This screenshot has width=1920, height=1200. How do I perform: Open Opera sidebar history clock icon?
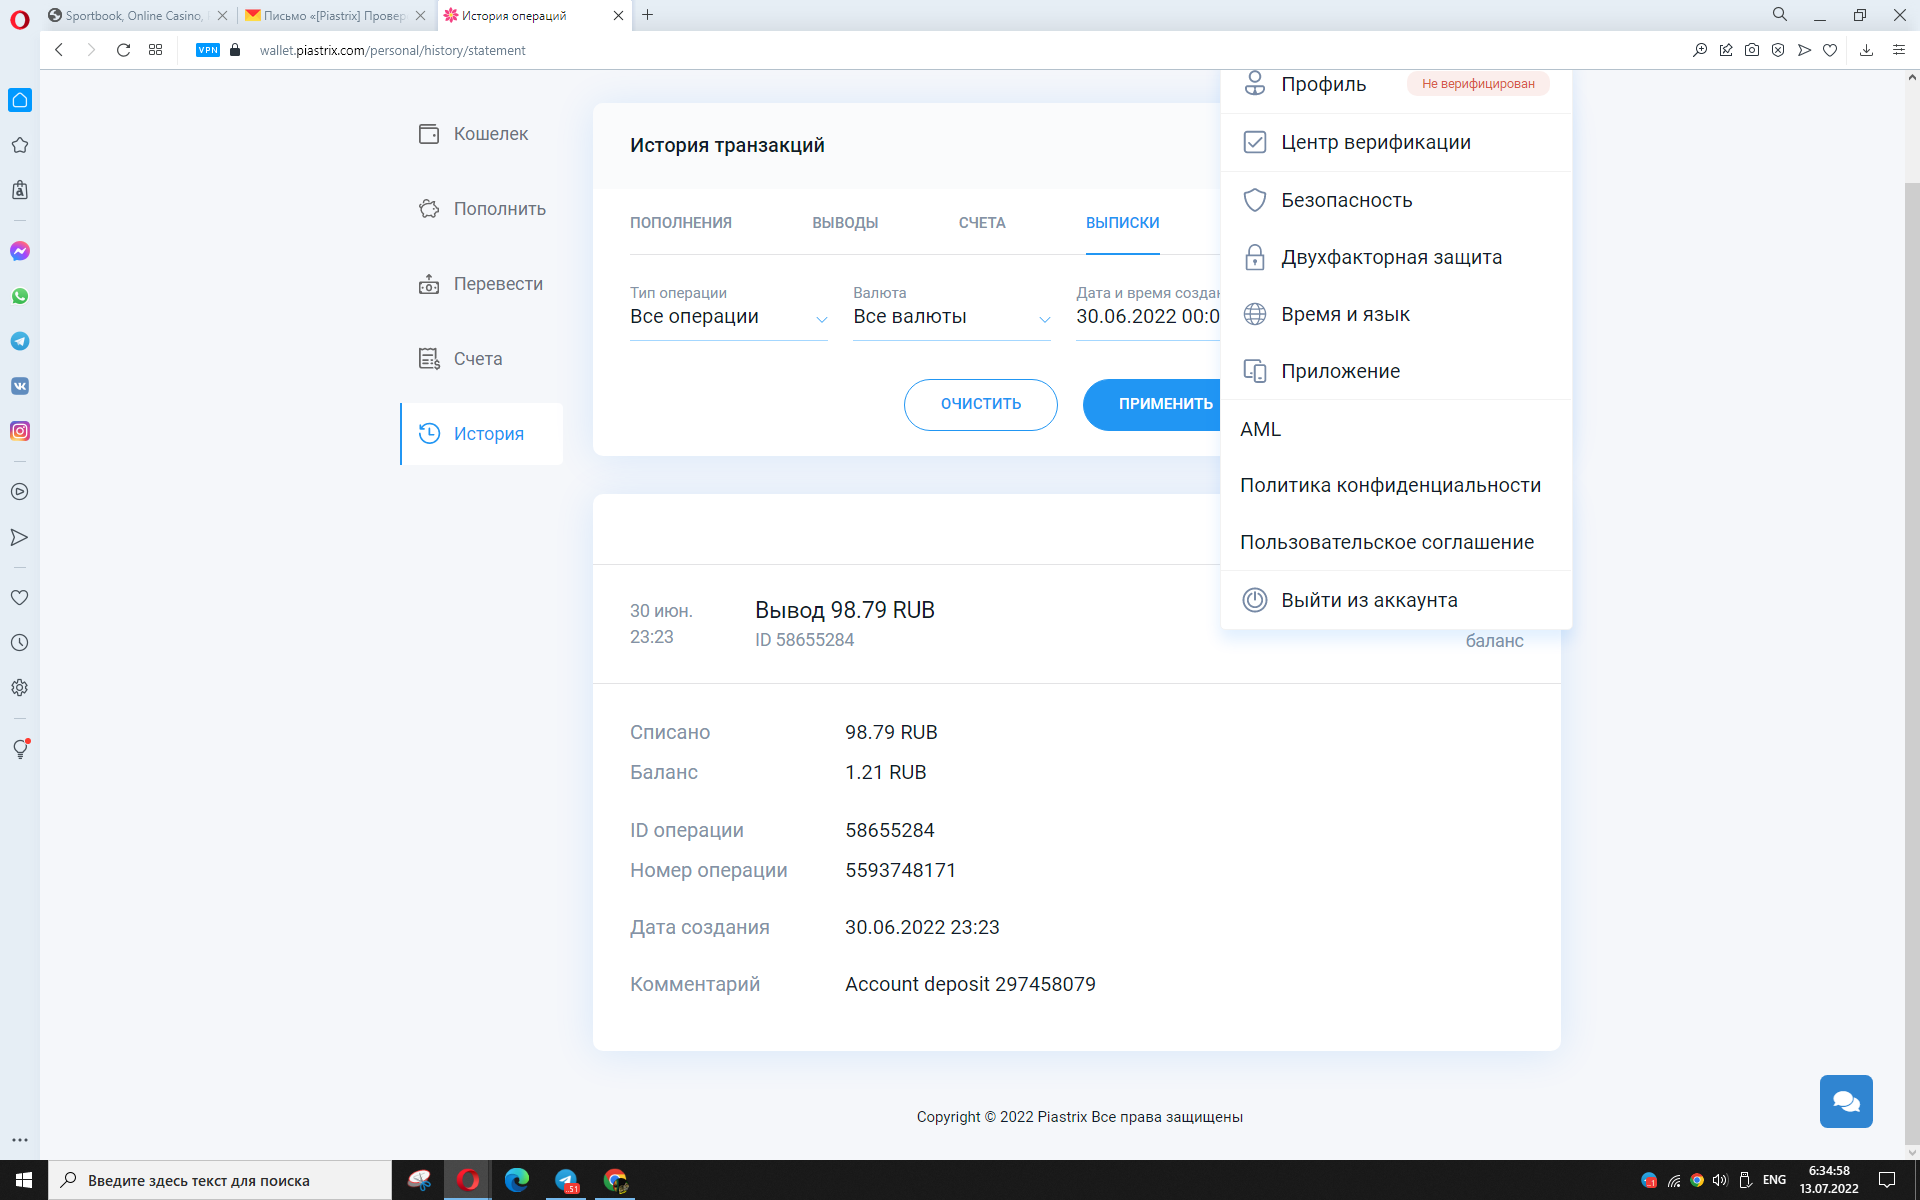pyautogui.click(x=20, y=642)
